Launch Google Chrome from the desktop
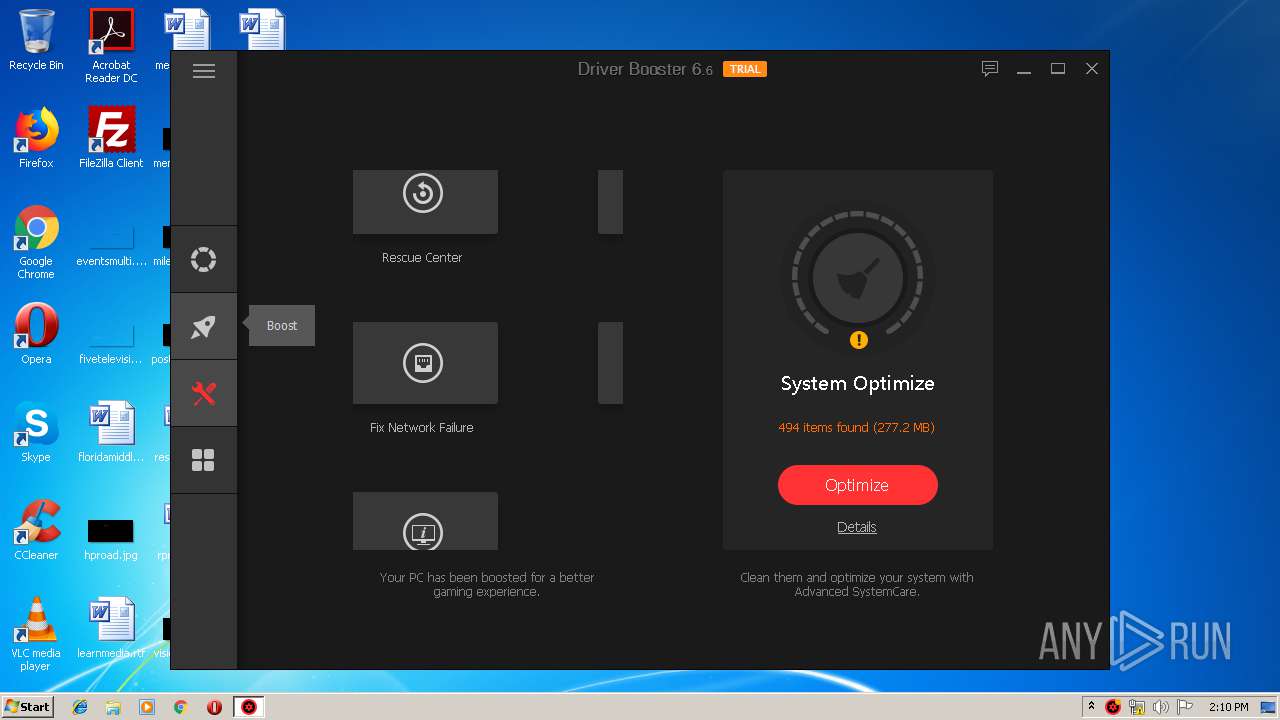This screenshot has width=1280, height=720. point(36,242)
